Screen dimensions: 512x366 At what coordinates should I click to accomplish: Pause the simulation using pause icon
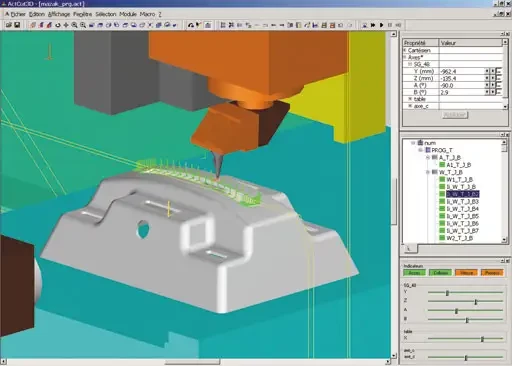pos(390,25)
